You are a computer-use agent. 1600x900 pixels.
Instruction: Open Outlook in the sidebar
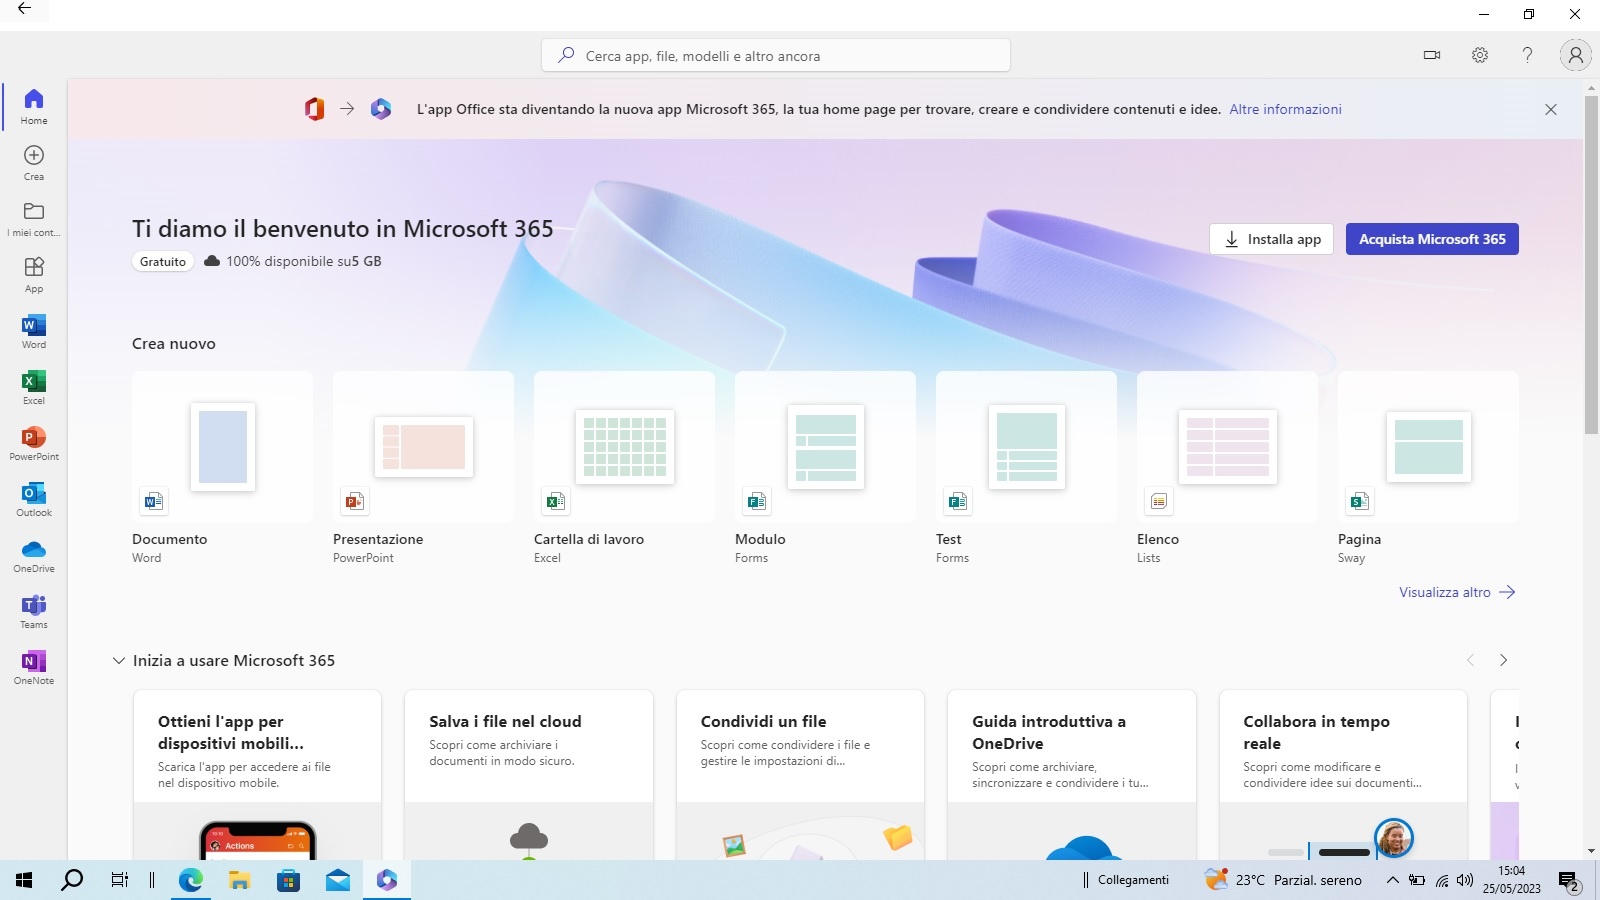[x=34, y=500]
